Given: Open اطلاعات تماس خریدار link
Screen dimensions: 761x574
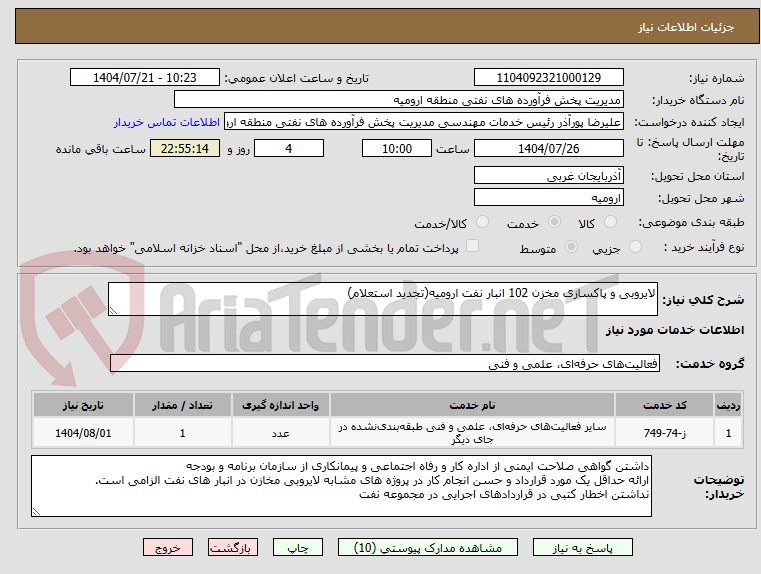Looking at the screenshot, I should click(x=166, y=122).
